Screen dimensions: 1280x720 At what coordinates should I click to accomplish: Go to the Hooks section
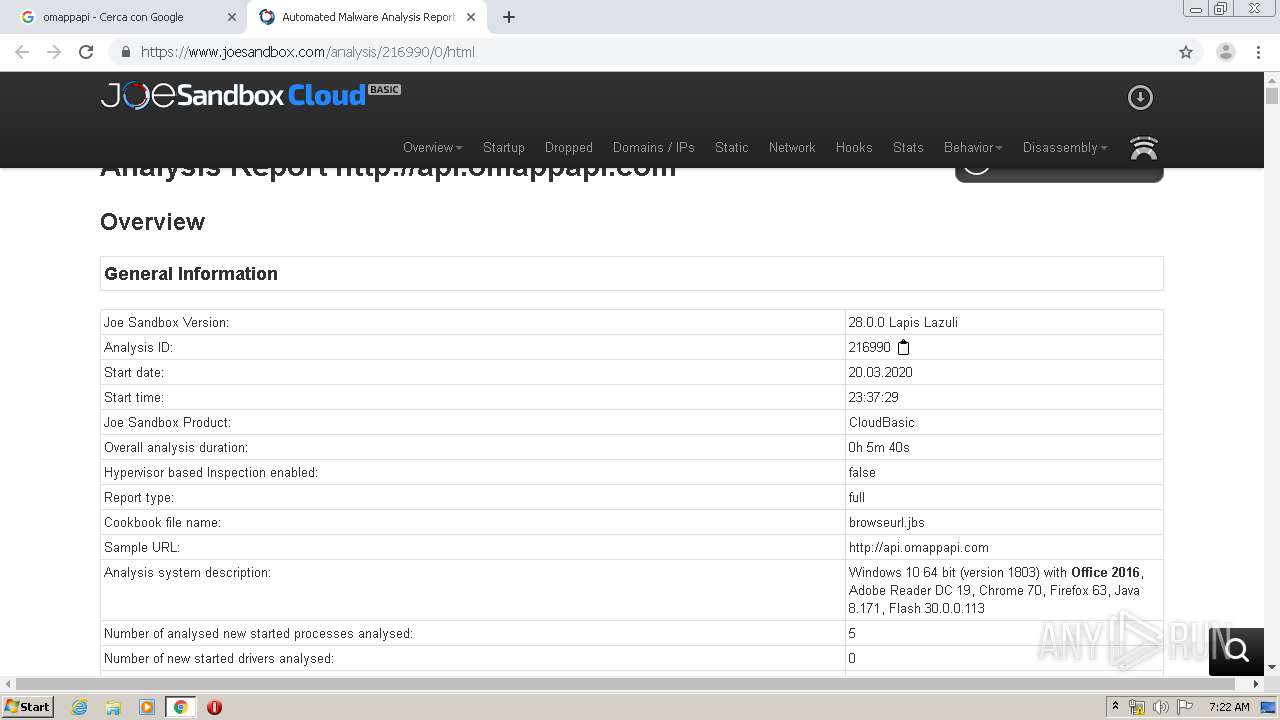[x=854, y=147]
